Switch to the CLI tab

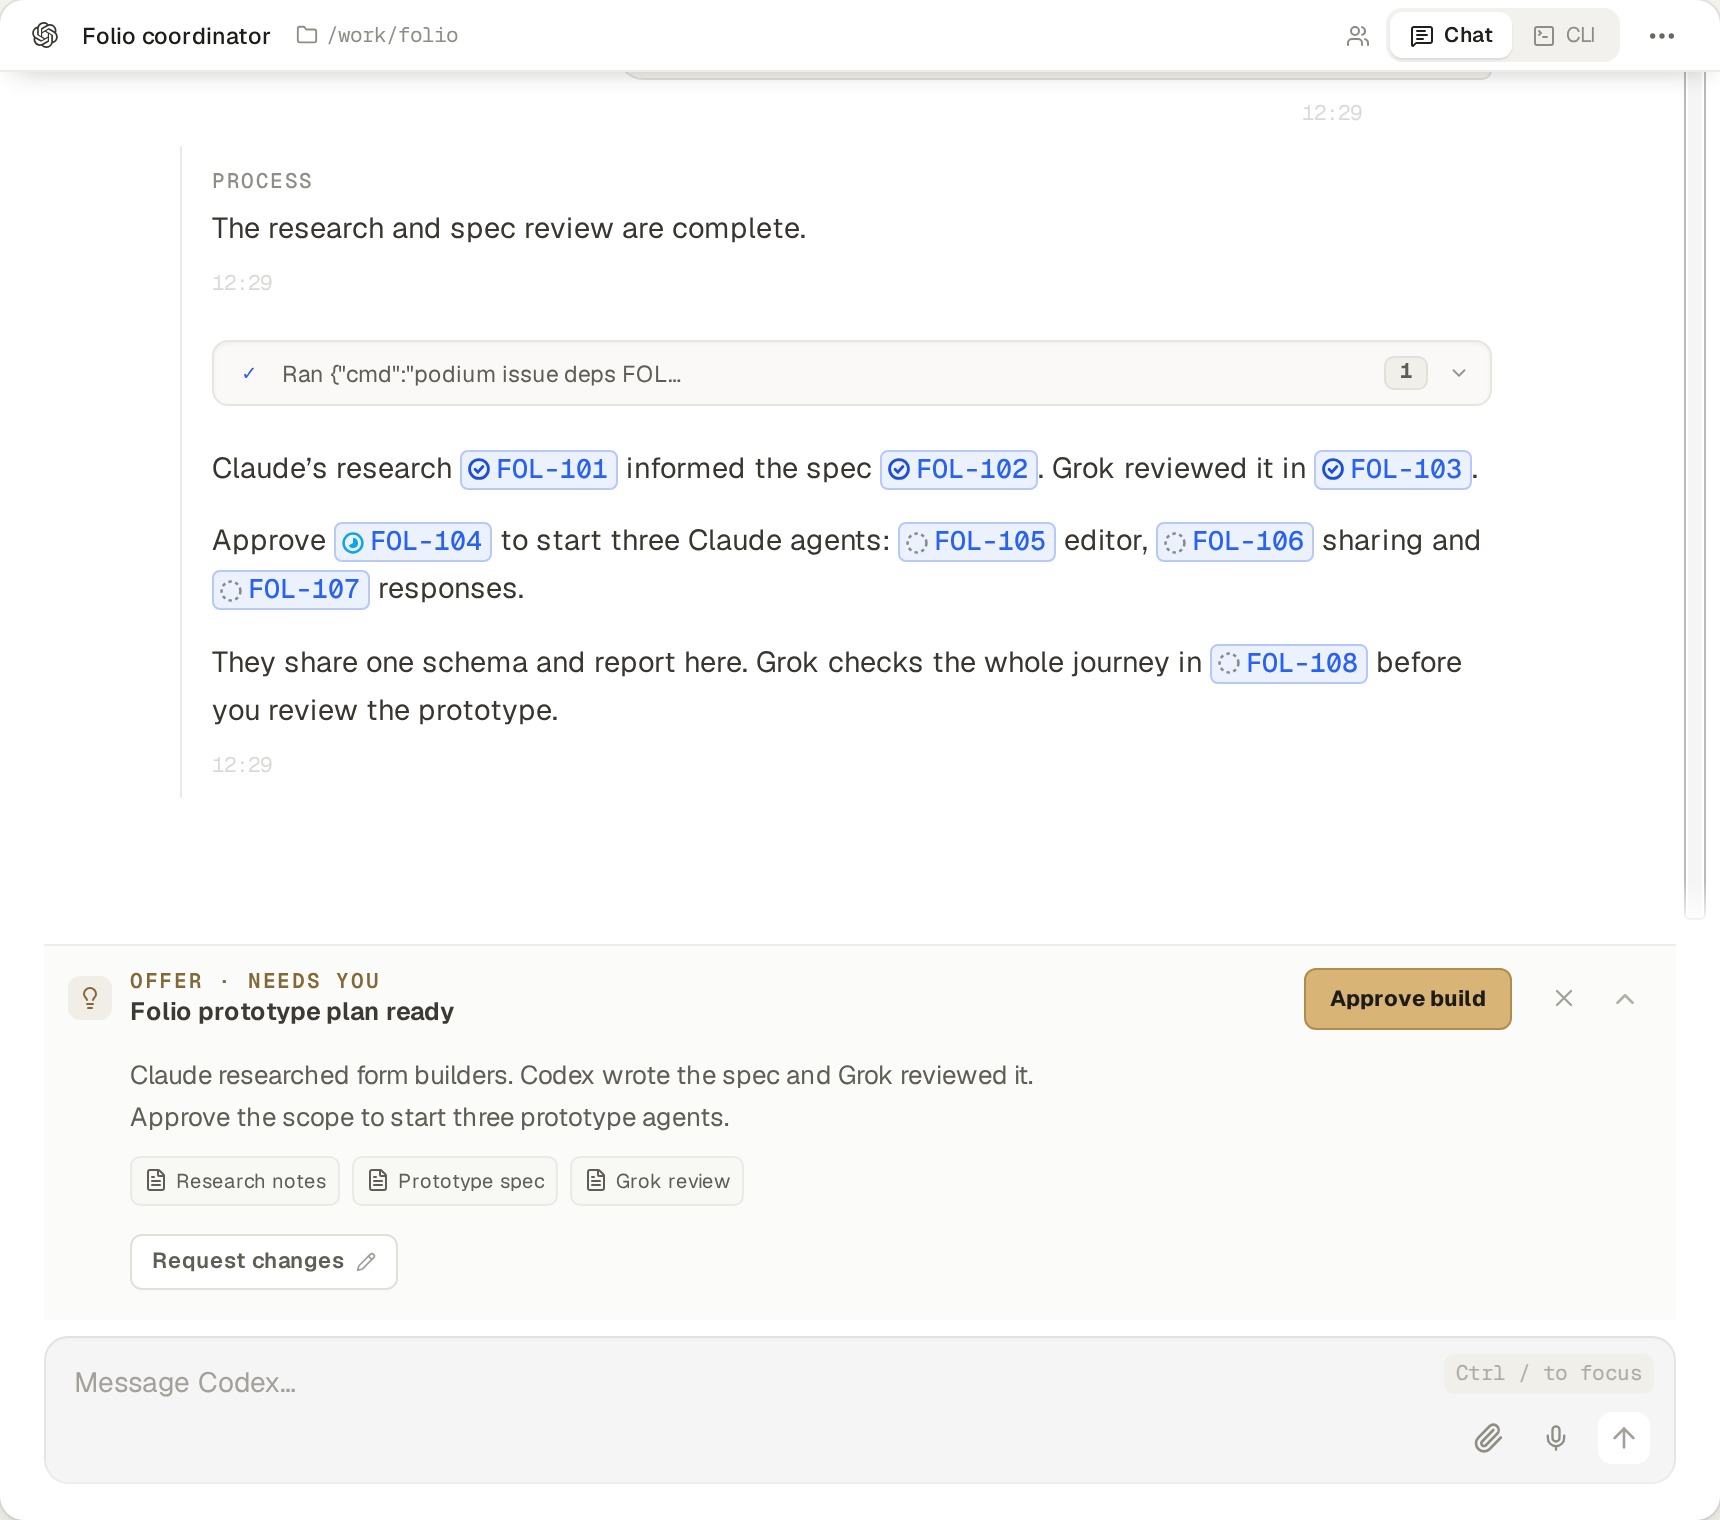[1565, 35]
